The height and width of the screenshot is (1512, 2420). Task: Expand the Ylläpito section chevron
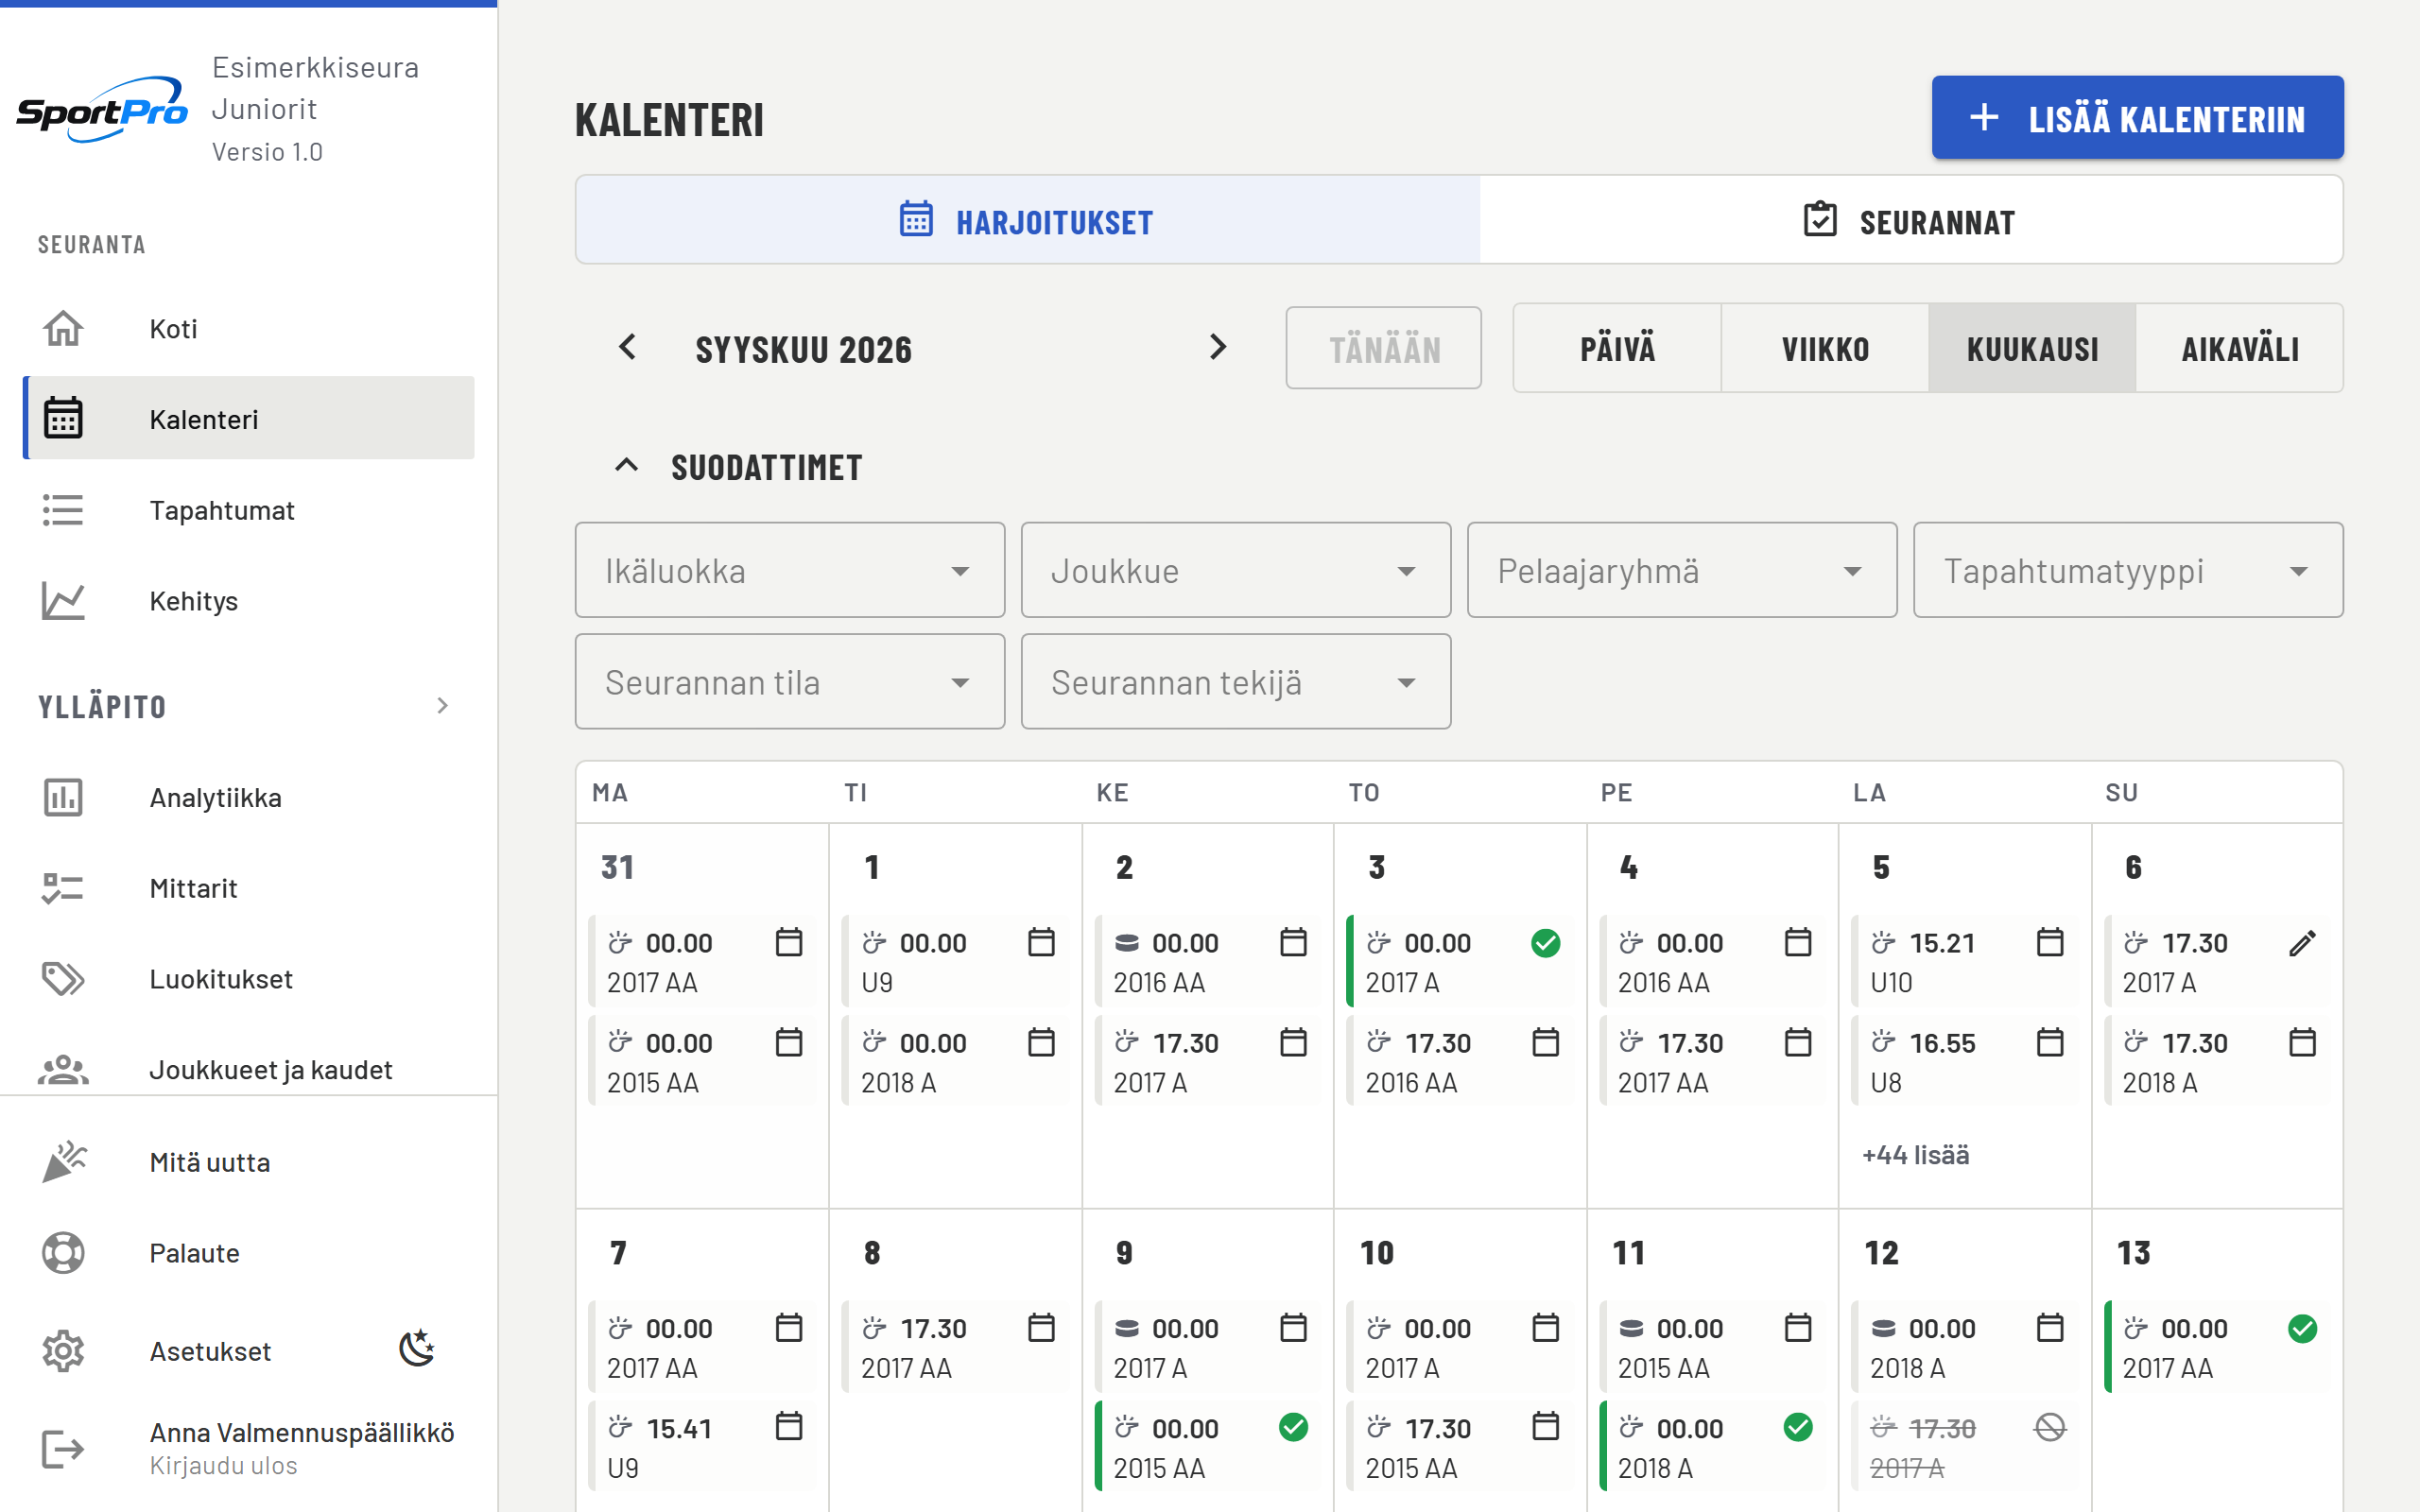(442, 706)
